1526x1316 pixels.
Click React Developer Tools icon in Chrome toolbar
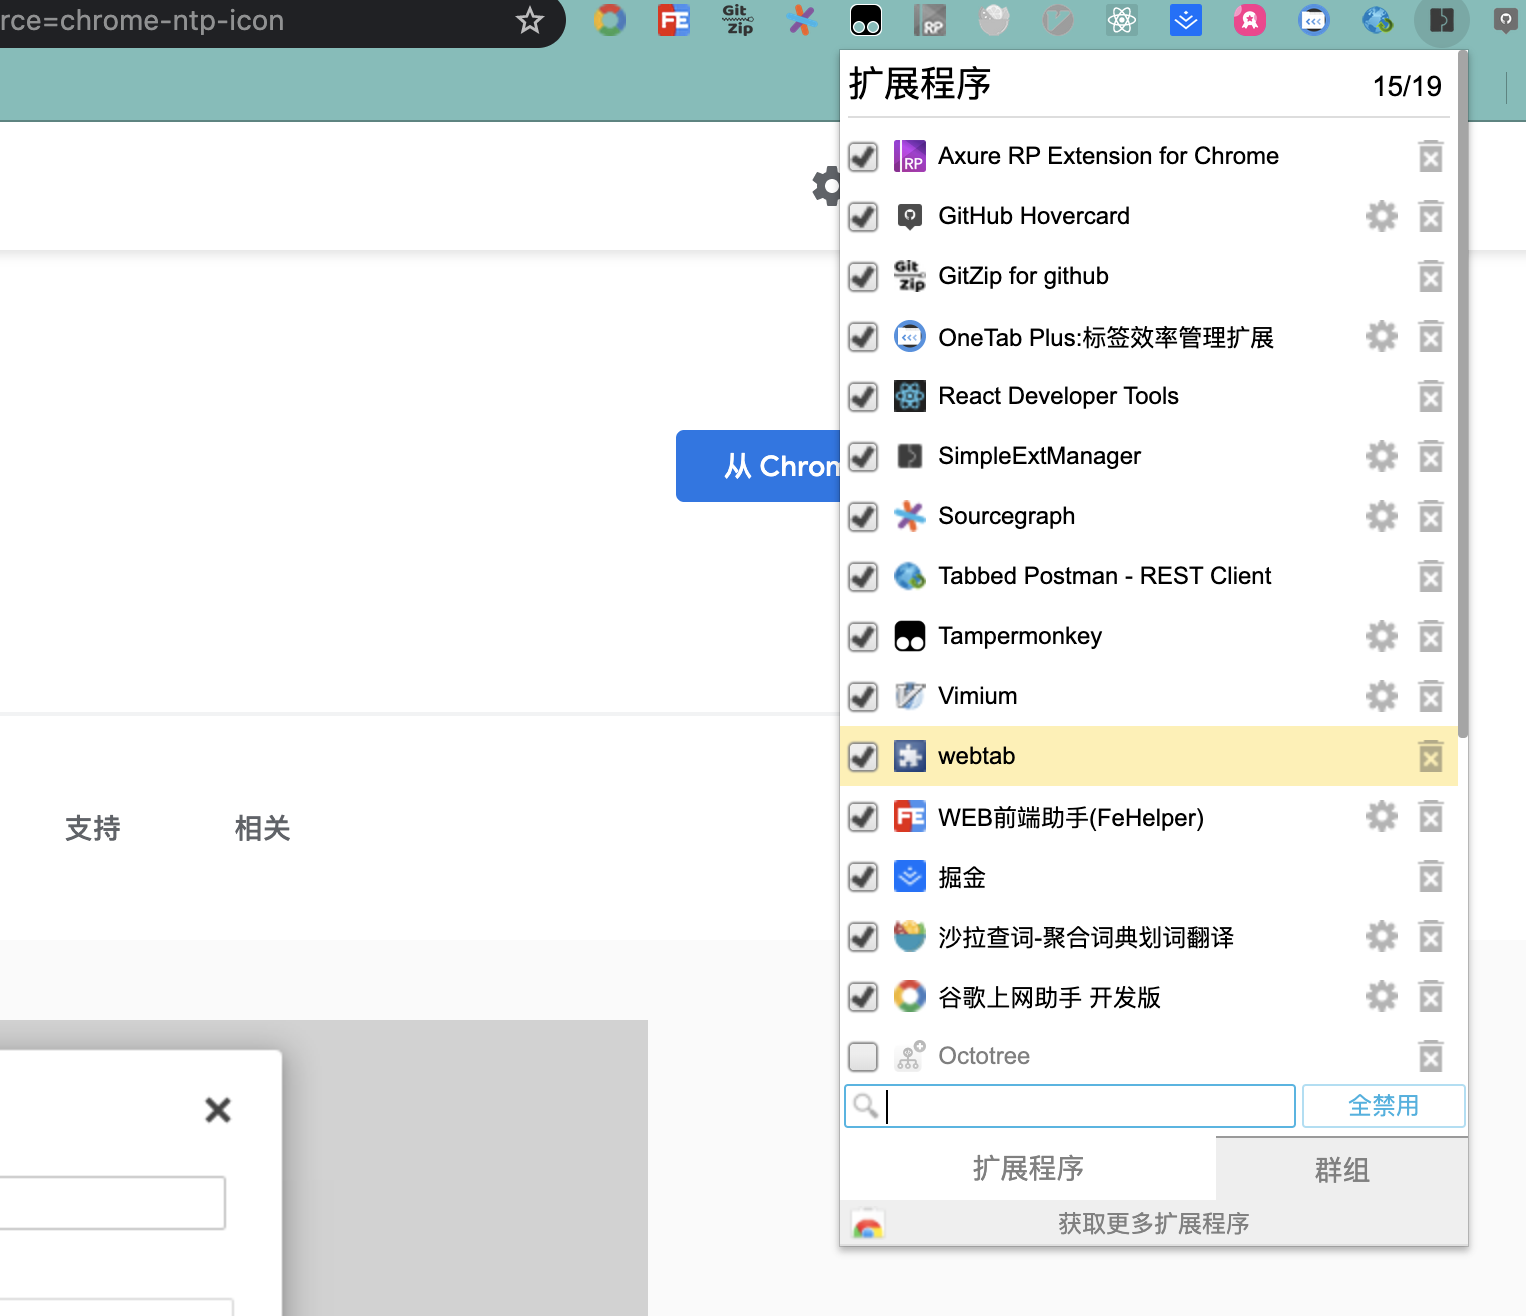tap(1122, 20)
